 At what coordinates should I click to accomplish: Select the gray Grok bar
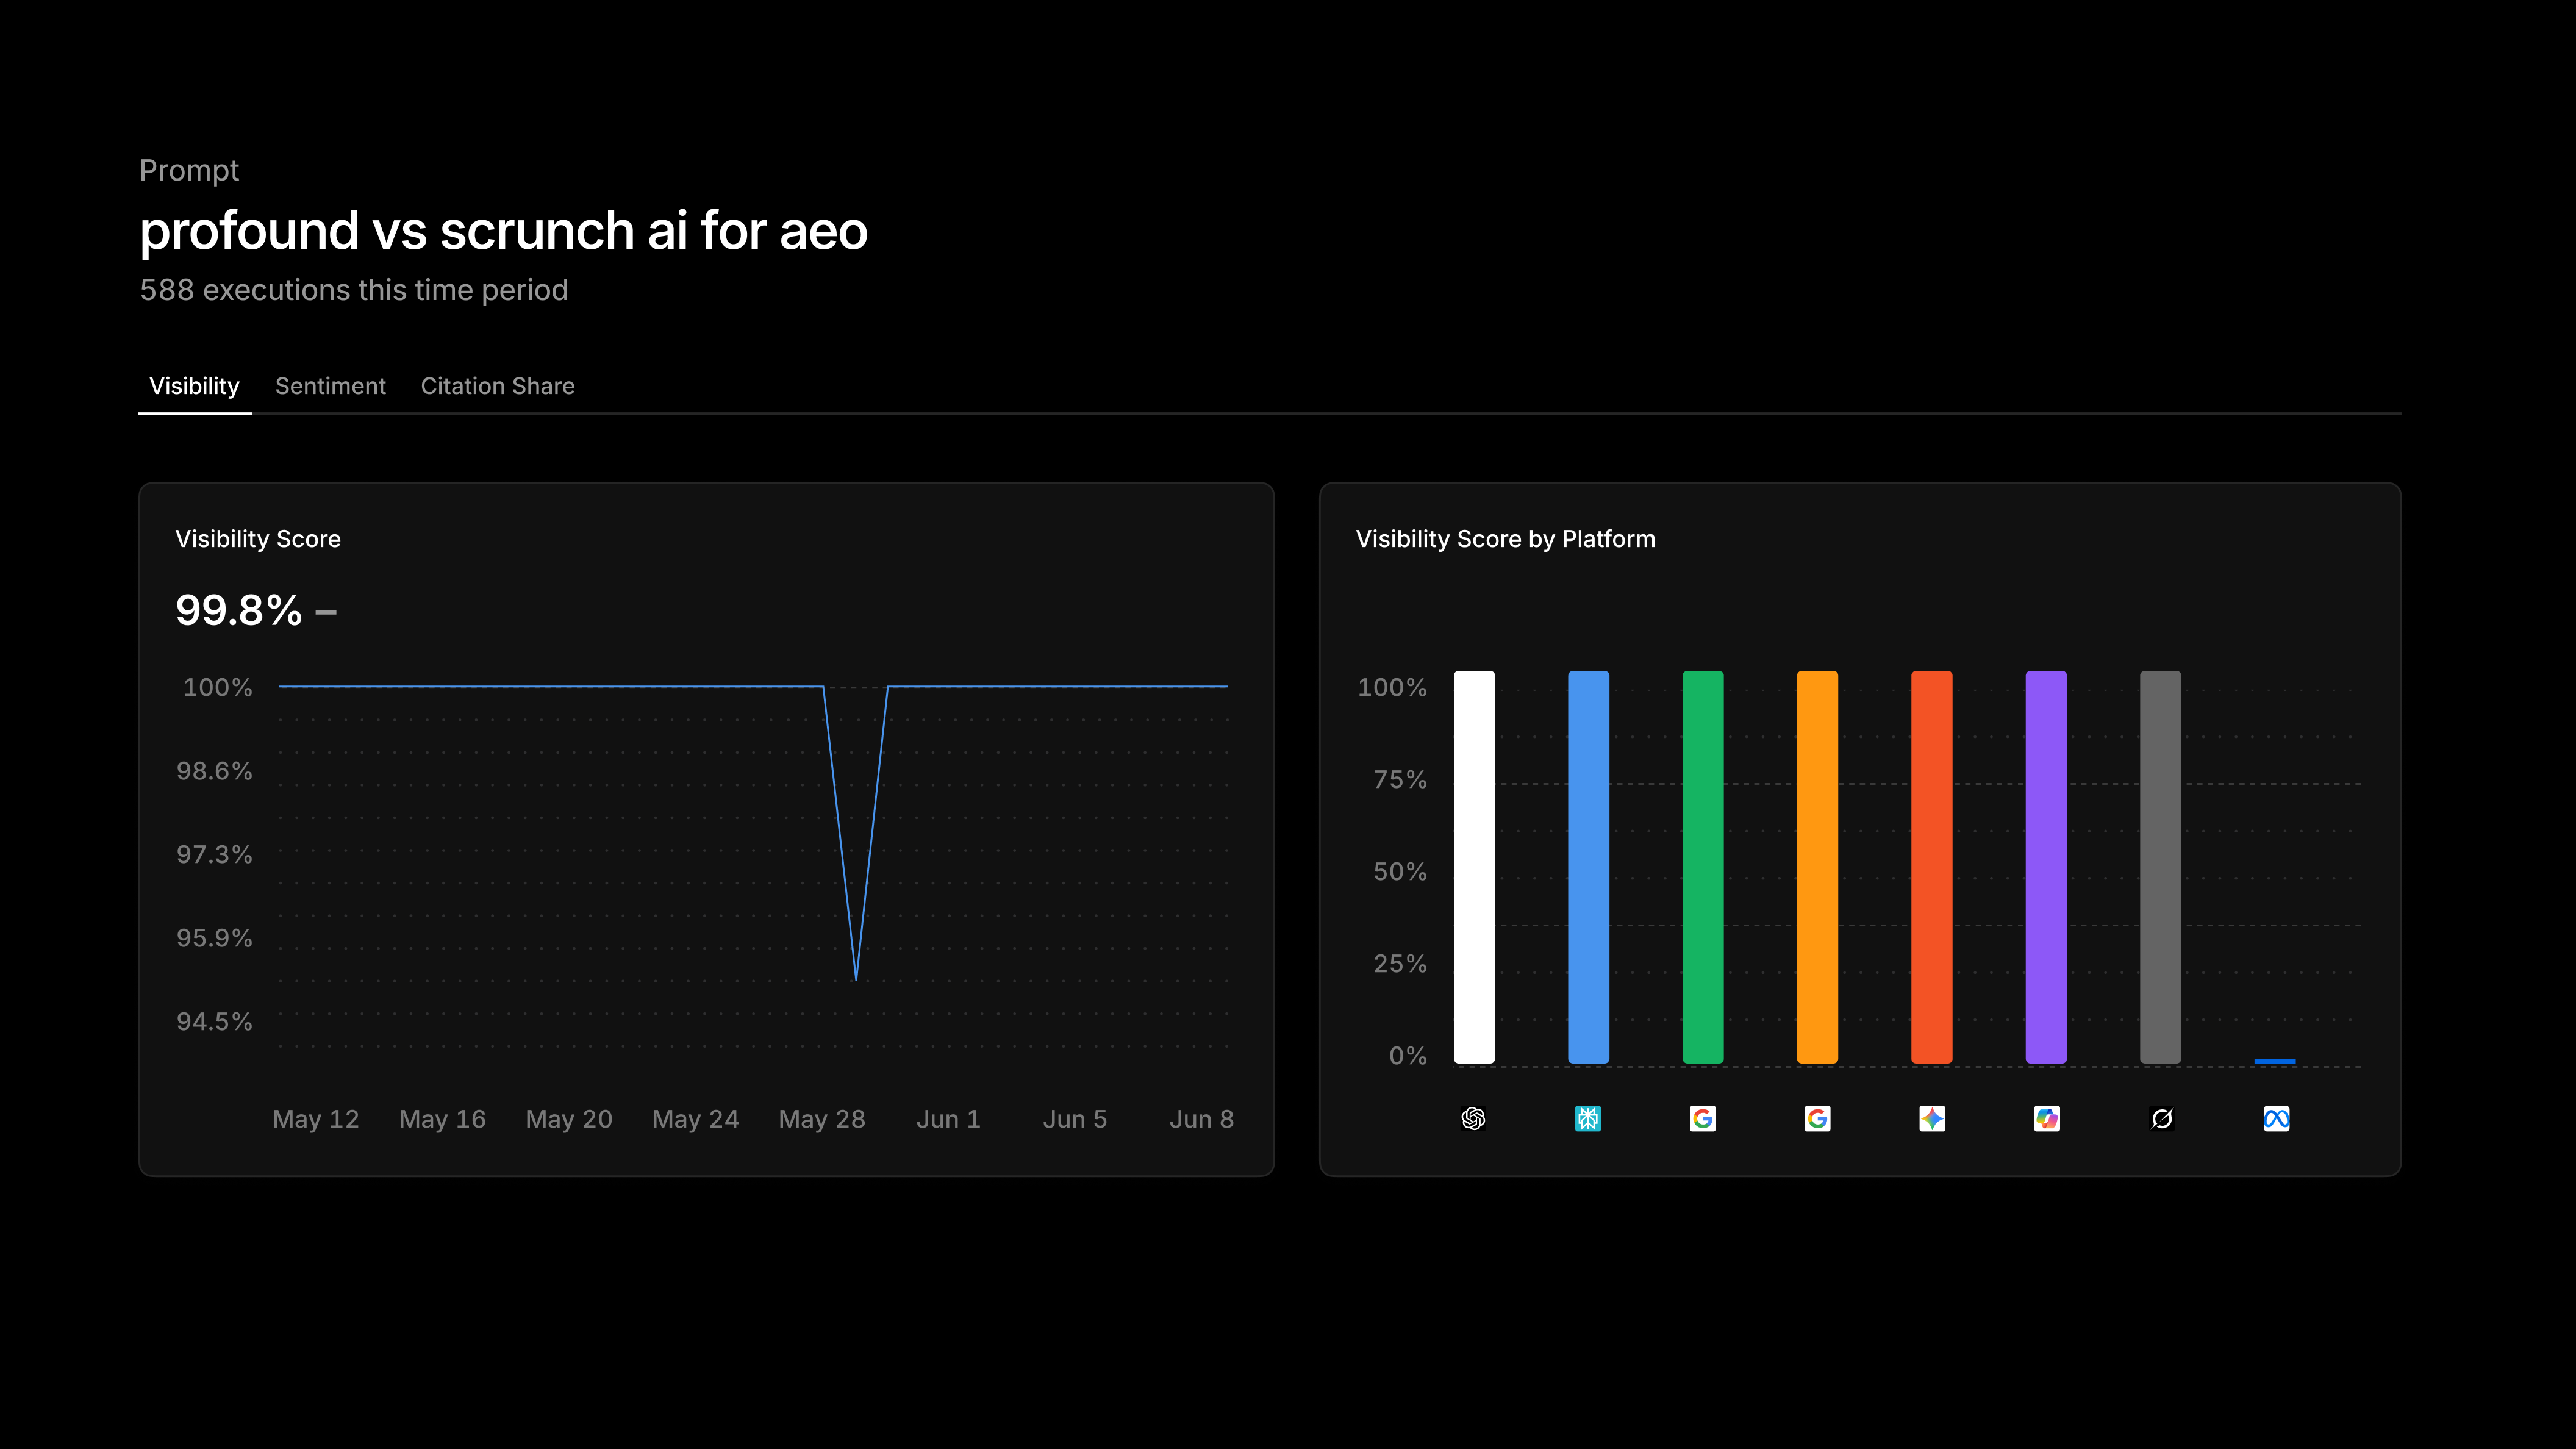(2160, 867)
